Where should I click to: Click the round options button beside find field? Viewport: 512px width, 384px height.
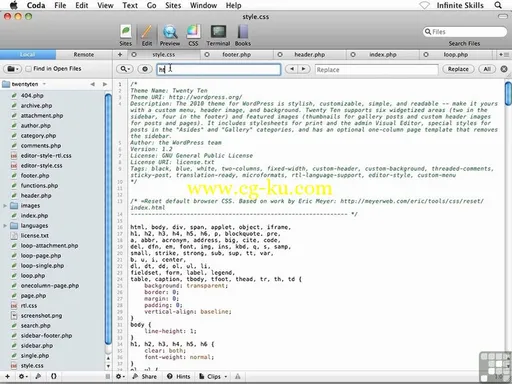pyautogui.click(x=145, y=69)
